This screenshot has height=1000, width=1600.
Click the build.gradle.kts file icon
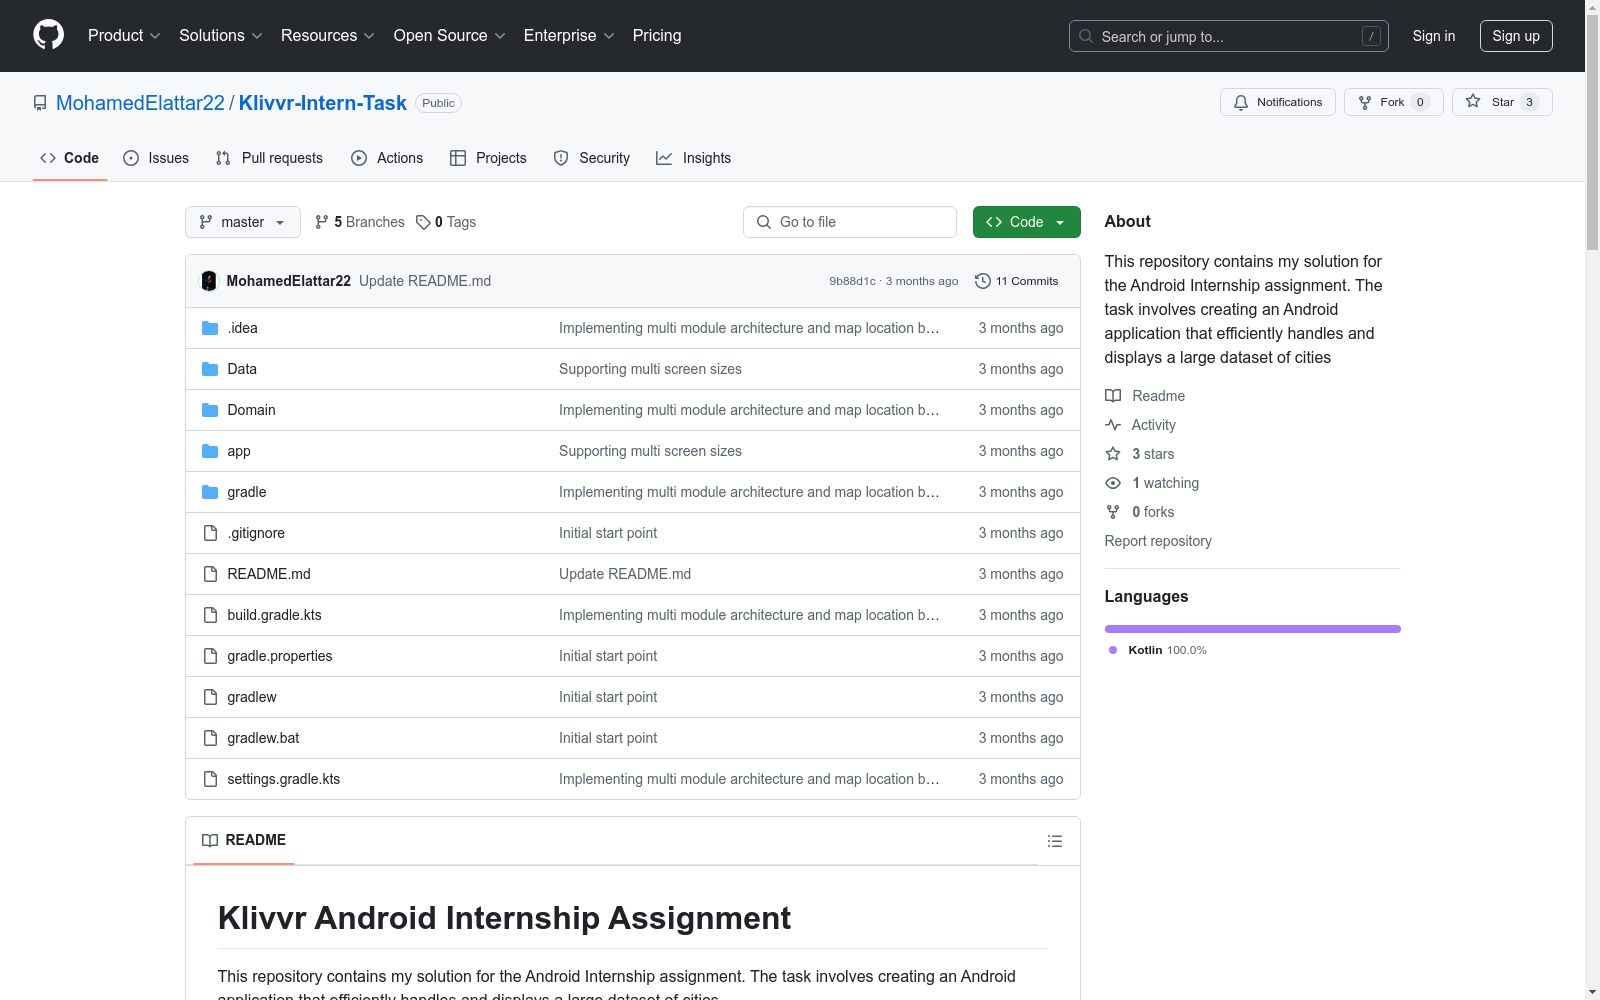click(210, 615)
